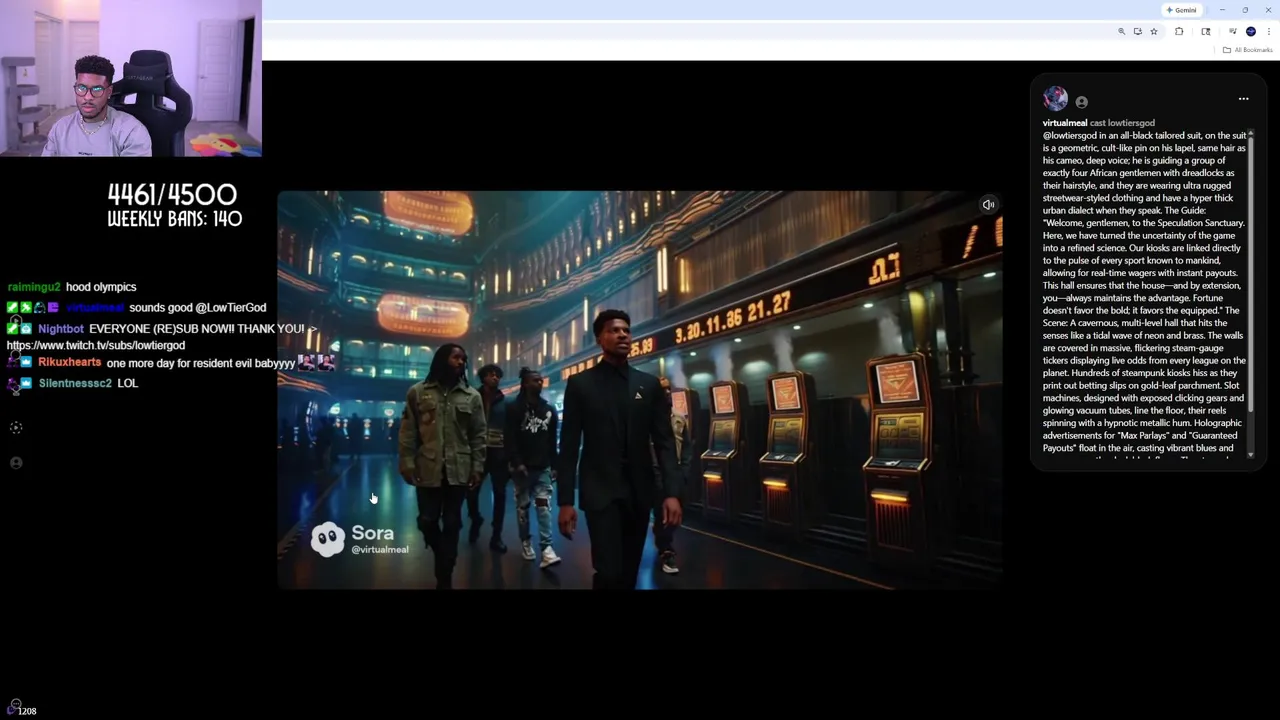This screenshot has height=720, width=1280.
Task: Open the browser Extensions puzzle icon
Action: point(1179,32)
